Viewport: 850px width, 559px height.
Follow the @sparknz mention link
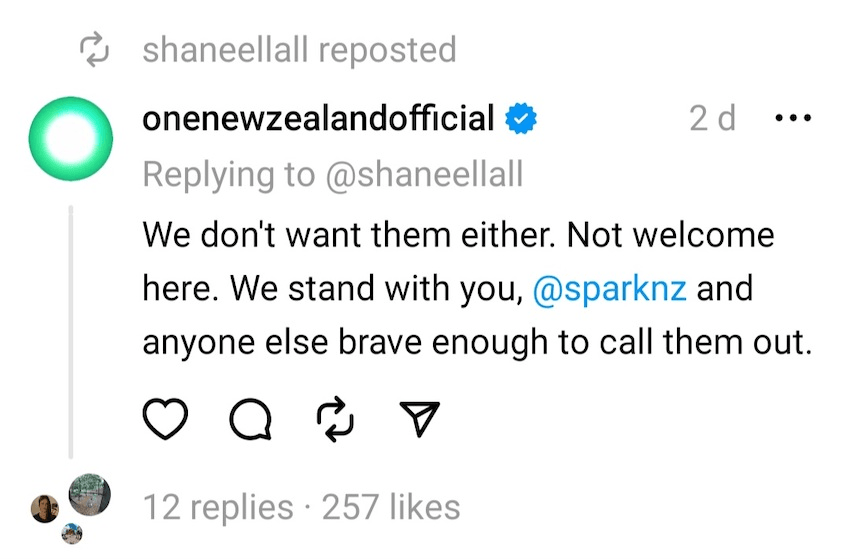[x=610, y=289]
